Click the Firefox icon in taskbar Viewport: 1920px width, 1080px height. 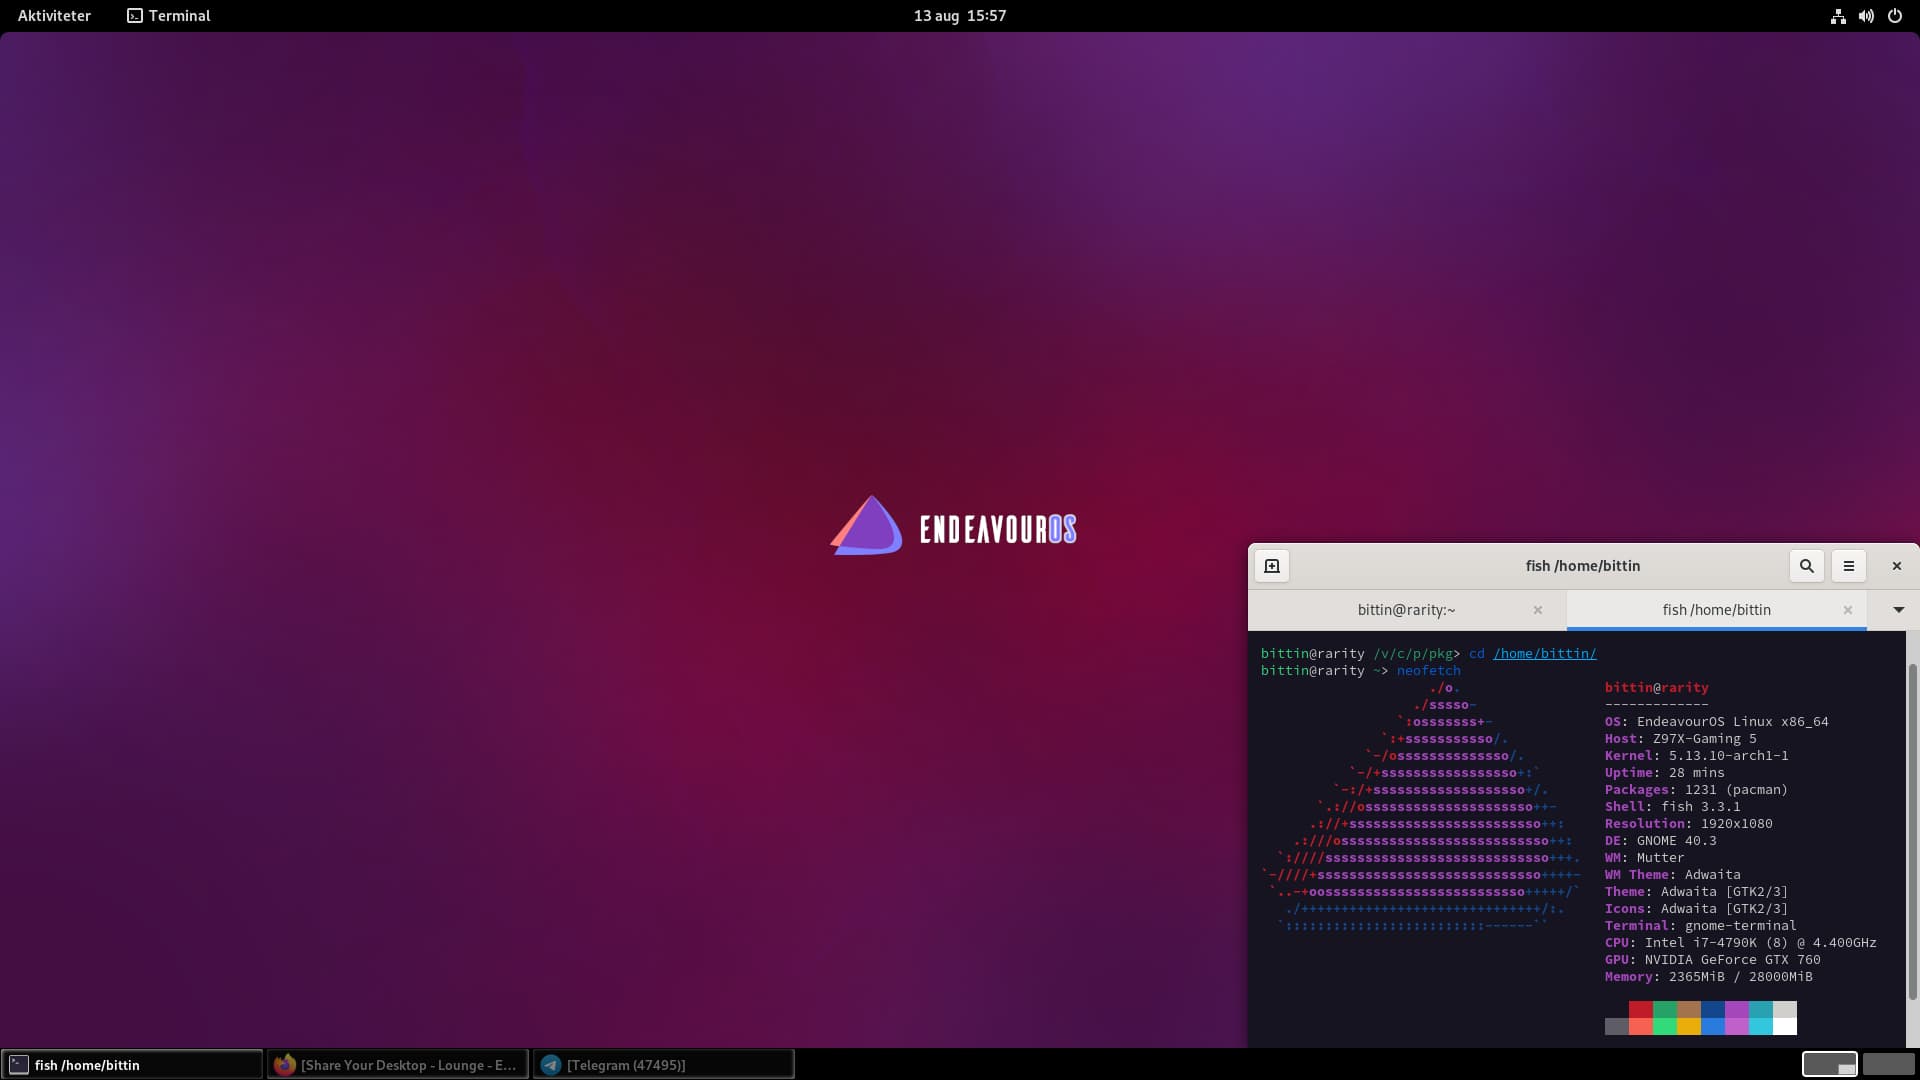[x=285, y=1065]
